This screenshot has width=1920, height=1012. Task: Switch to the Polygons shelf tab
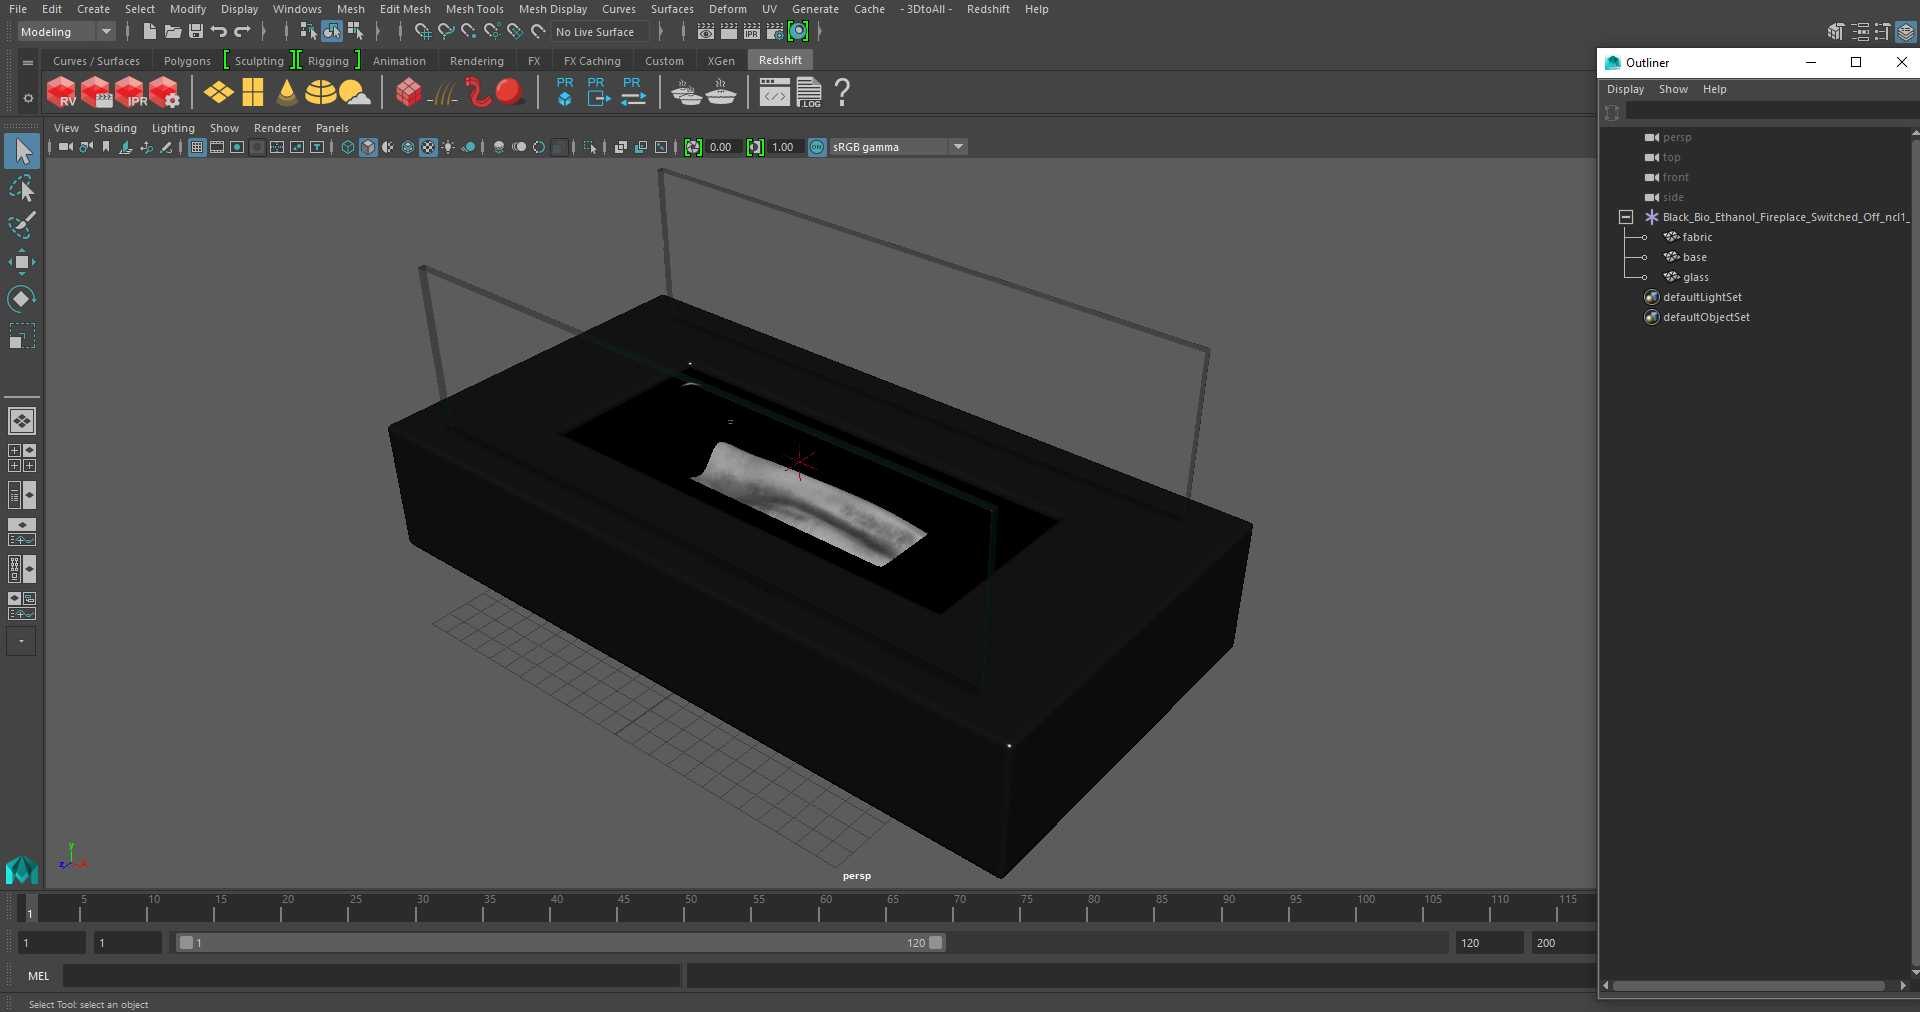tap(187, 61)
